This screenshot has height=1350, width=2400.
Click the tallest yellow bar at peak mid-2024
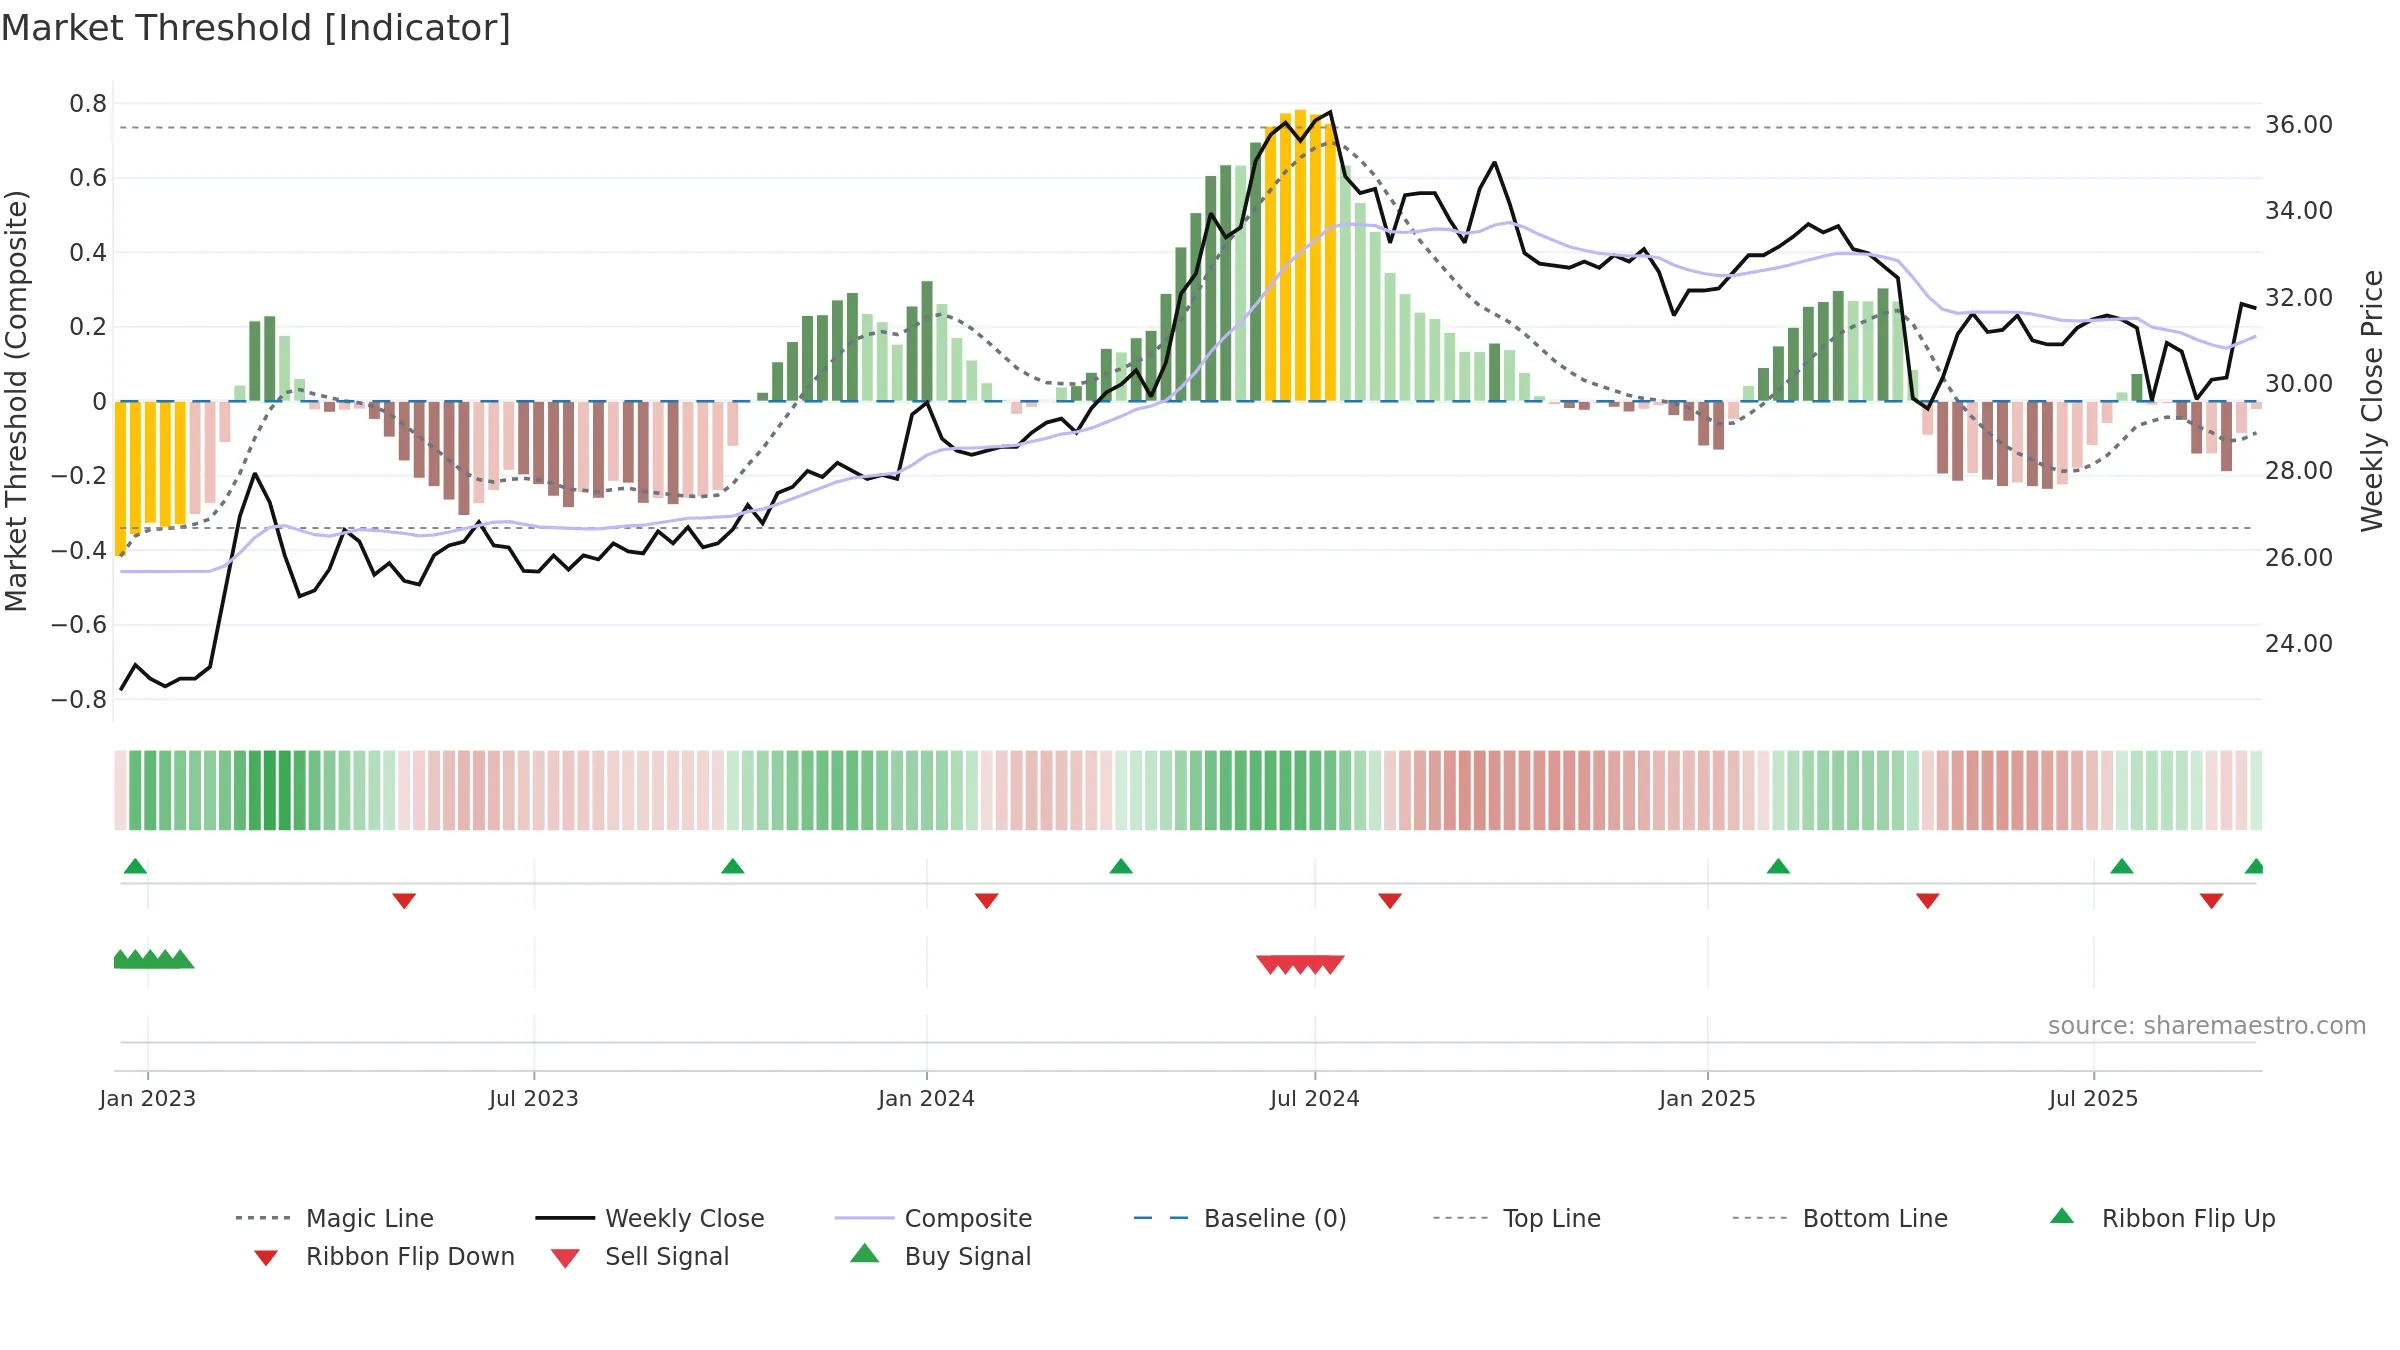click(x=1300, y=255)
